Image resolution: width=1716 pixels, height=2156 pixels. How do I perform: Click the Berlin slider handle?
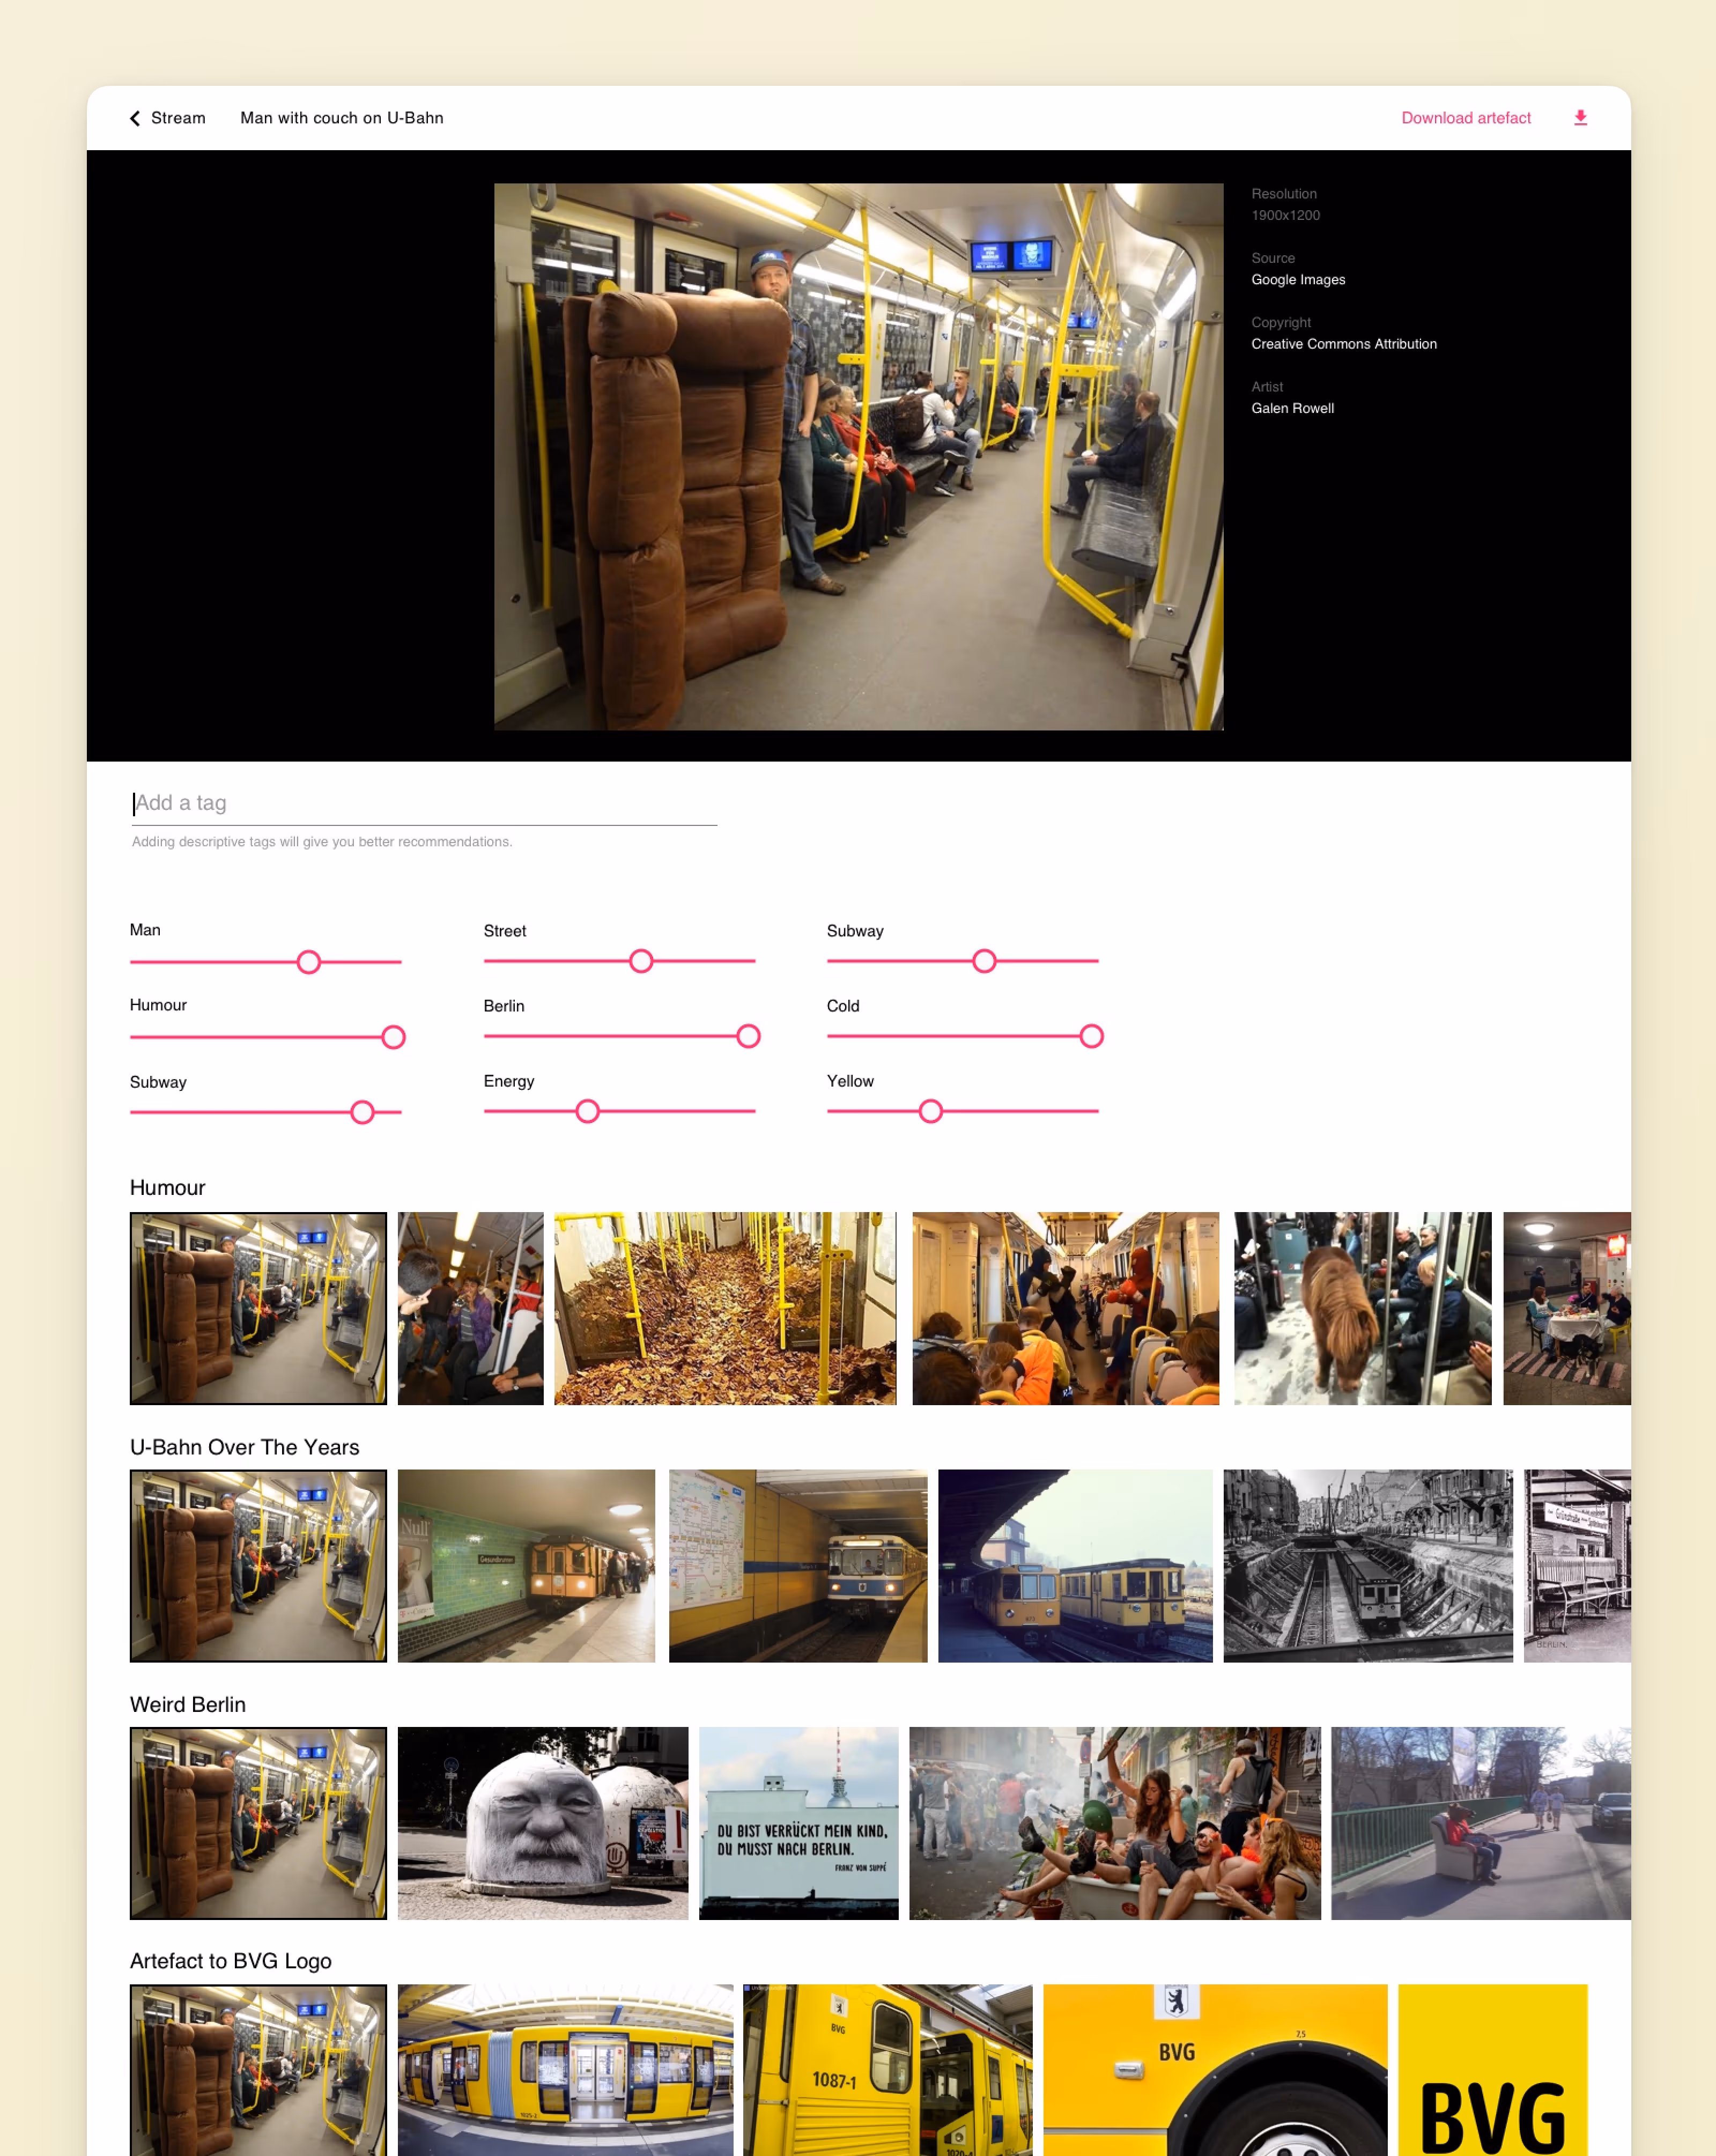pyautogui.click(x=748, y=1036)
